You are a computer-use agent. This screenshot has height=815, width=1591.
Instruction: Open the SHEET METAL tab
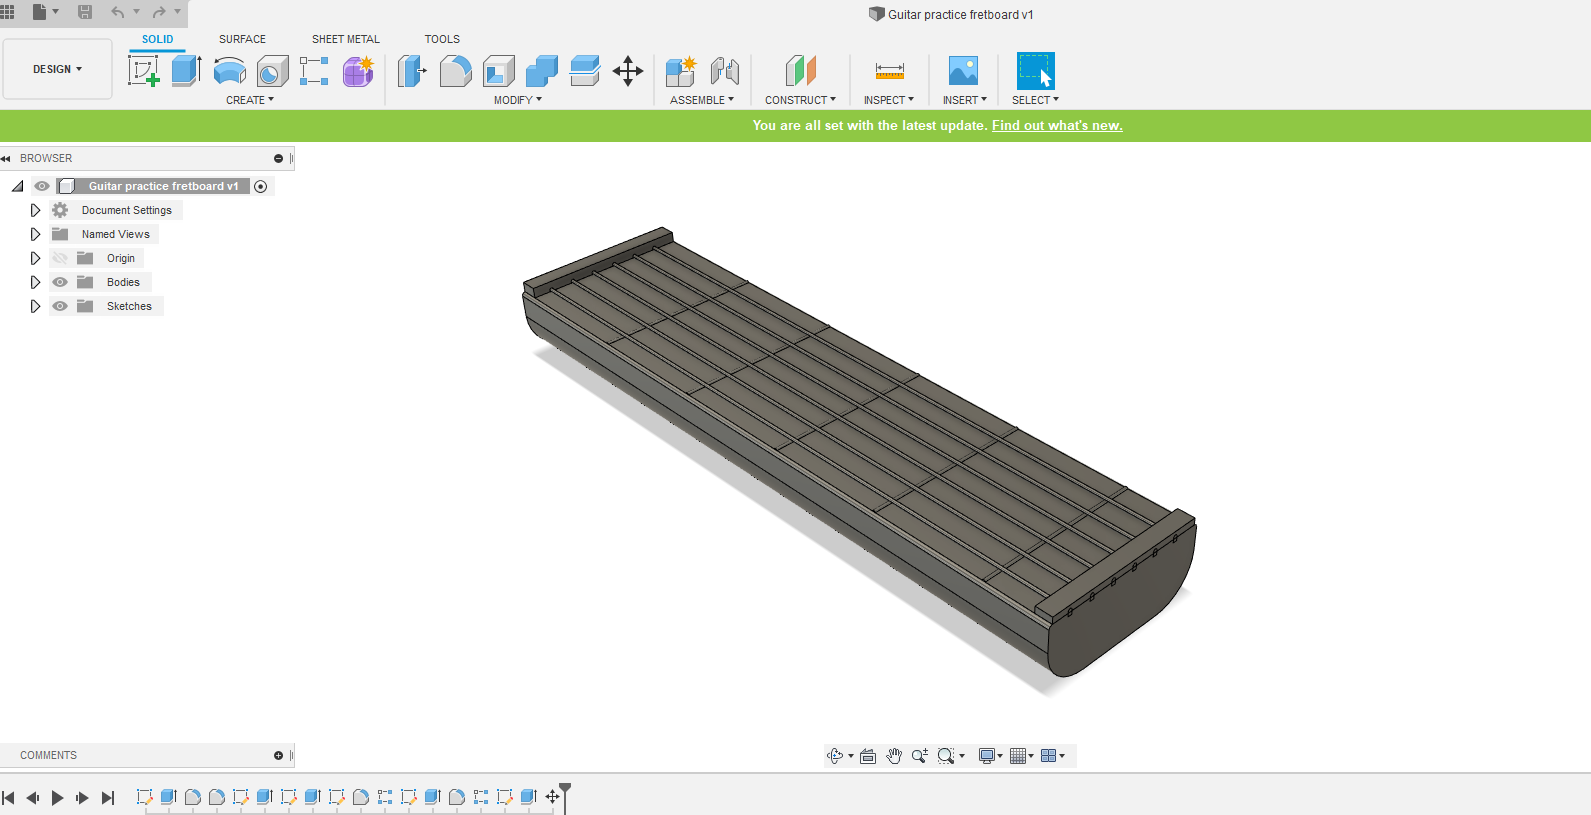pos(345,39)
